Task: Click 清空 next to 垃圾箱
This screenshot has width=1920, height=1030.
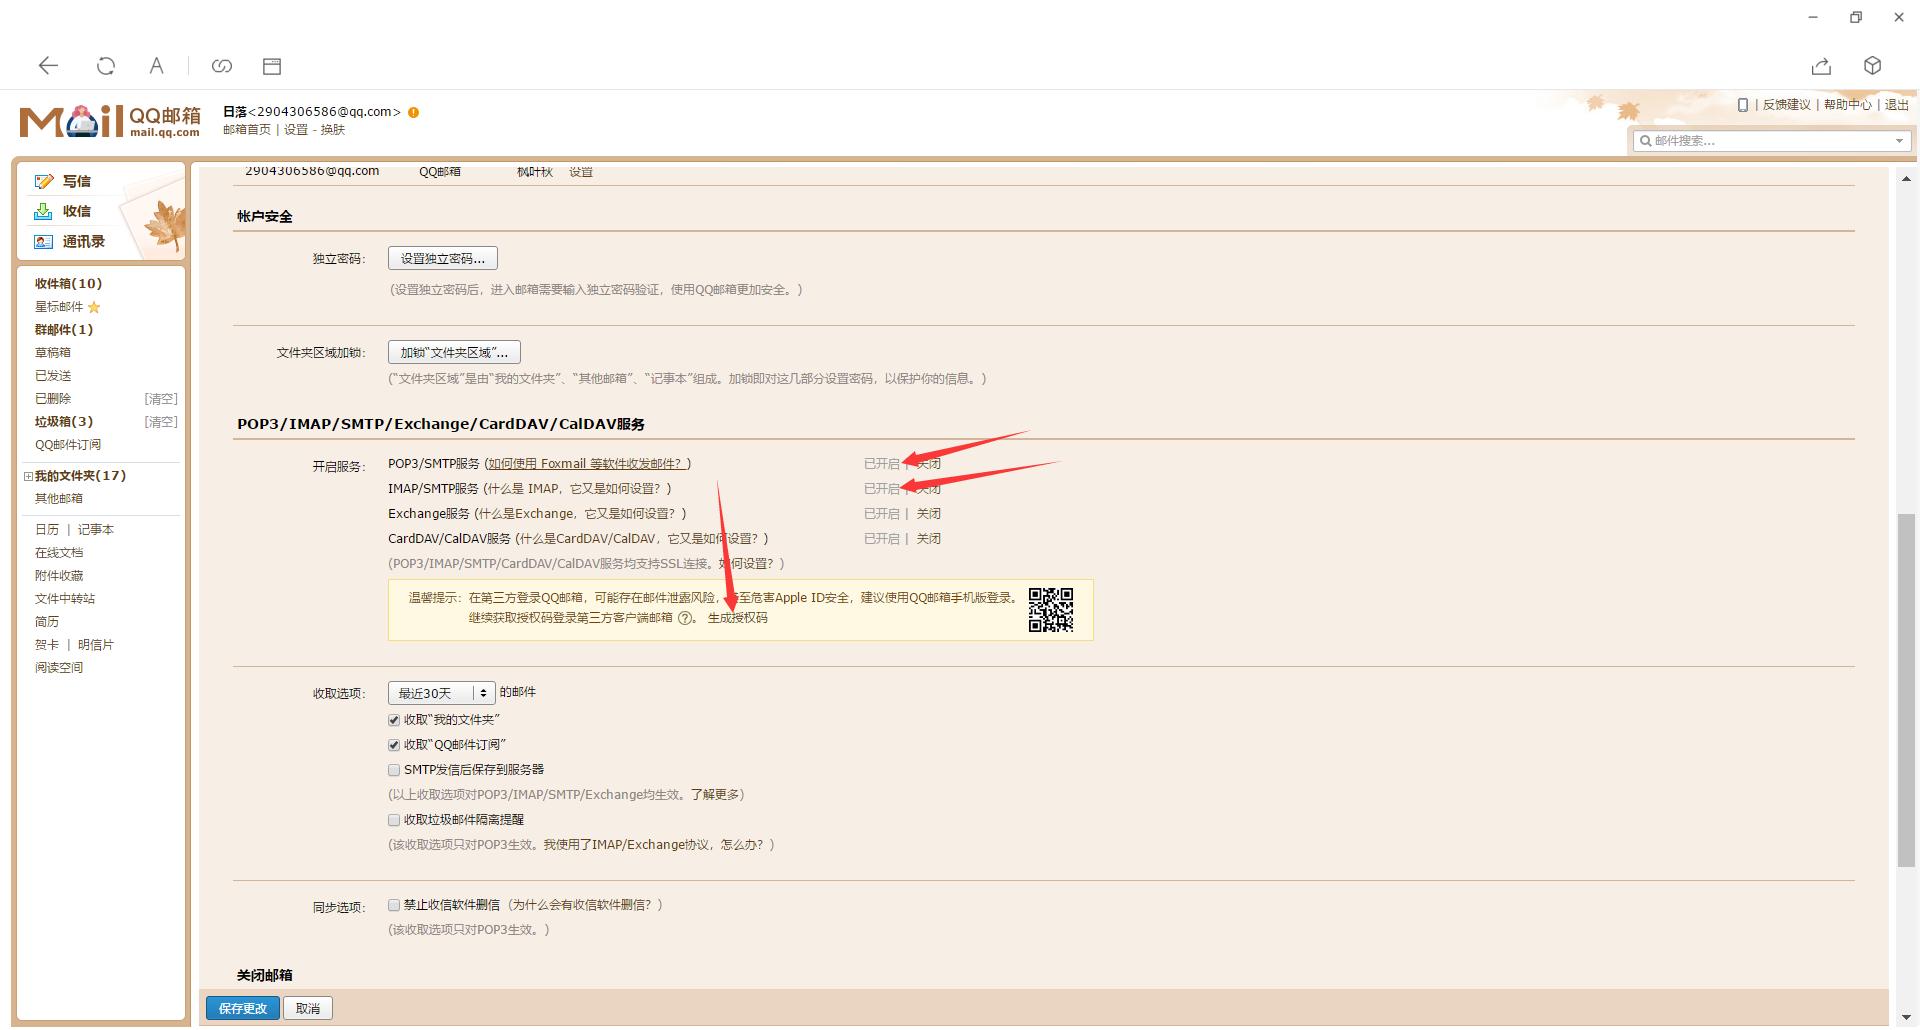Action: [x=161, y=422]
